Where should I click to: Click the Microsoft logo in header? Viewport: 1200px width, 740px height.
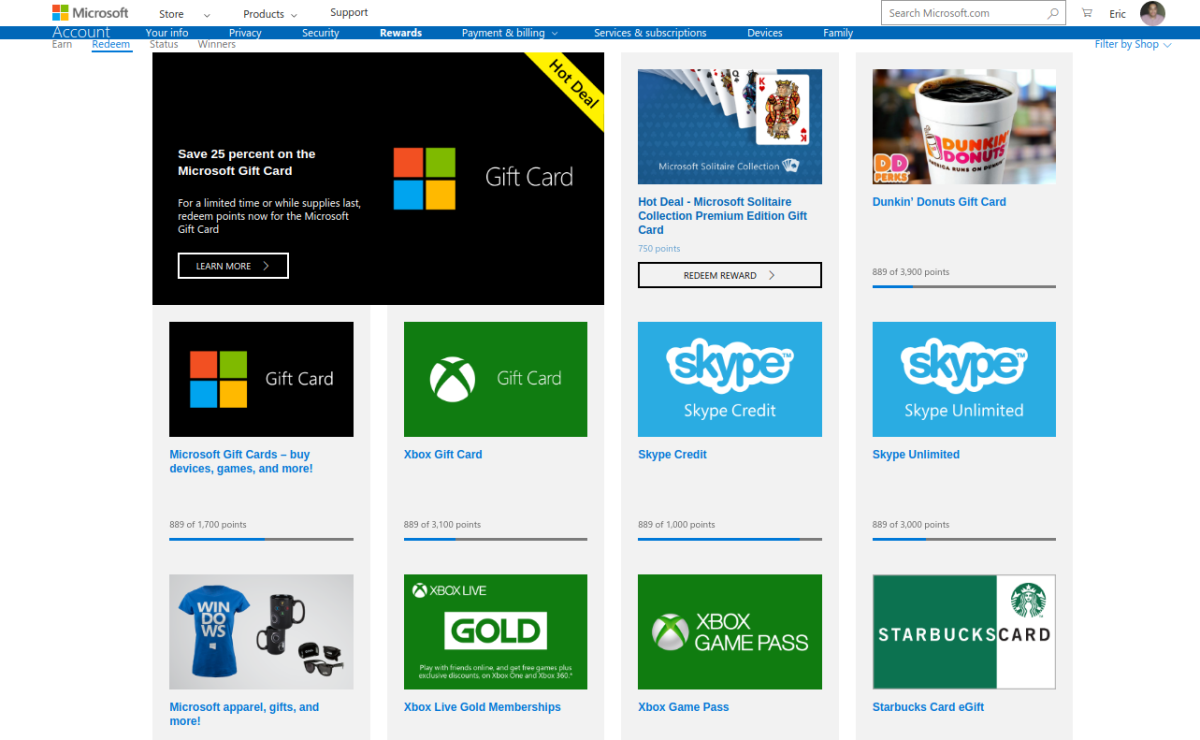[90, 13]
